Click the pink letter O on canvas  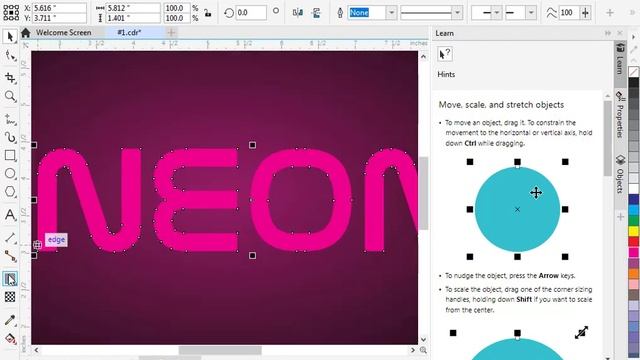[301, 200]
